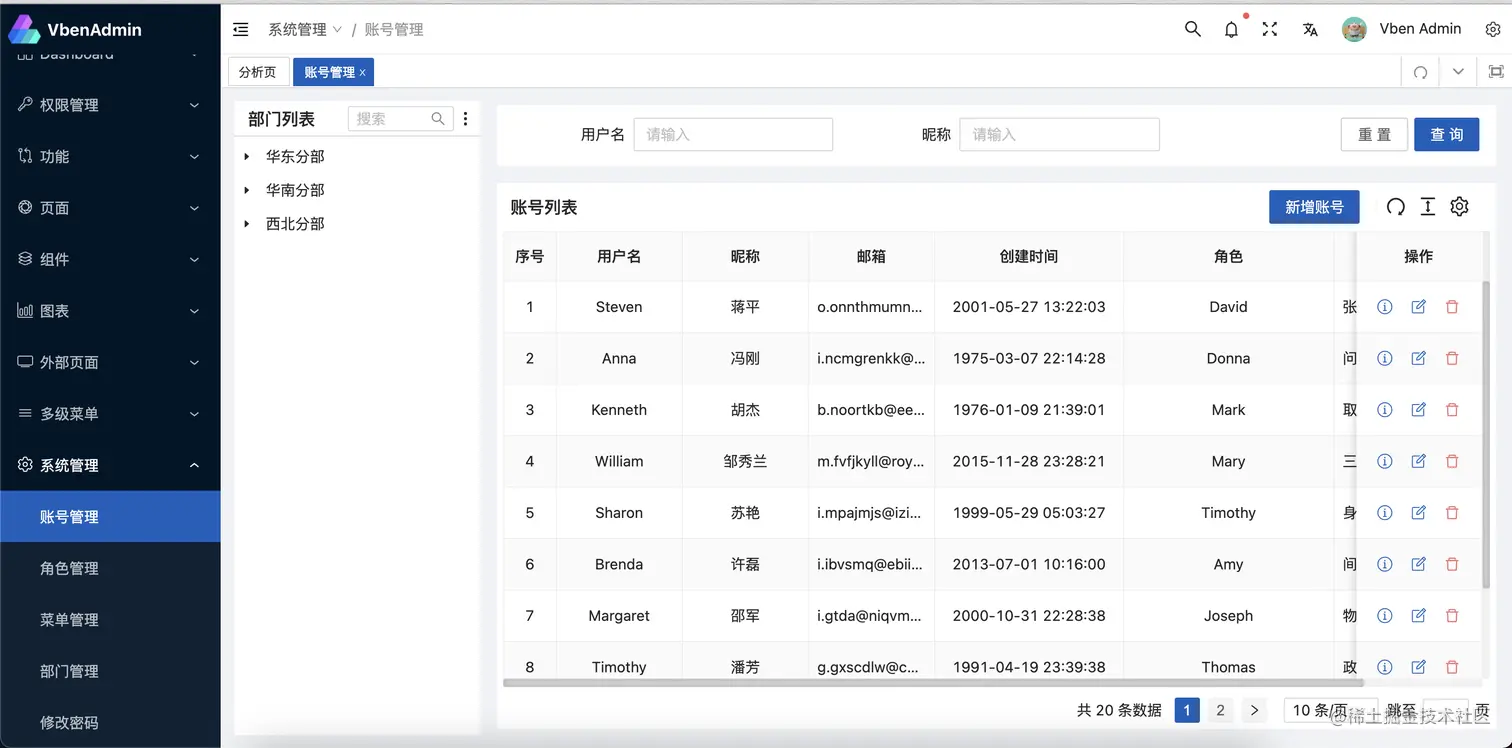
Task: Delete the Margaret account row
Action: 1452,616
